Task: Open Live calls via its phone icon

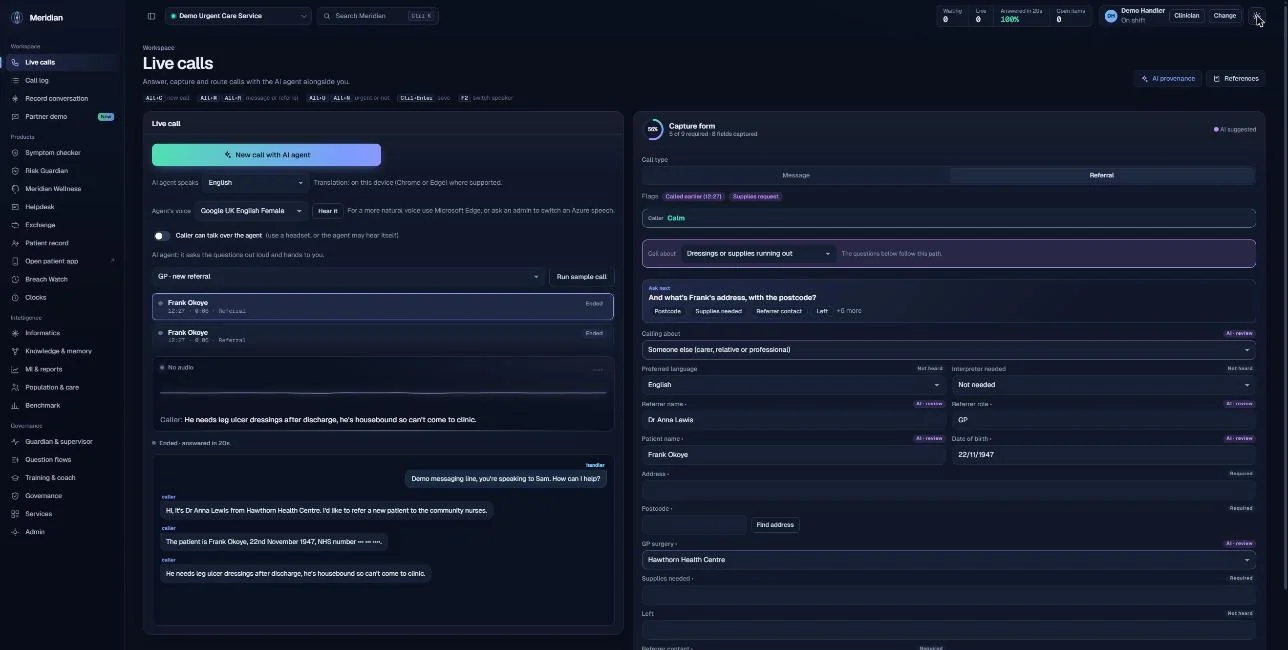Action: tap(16, 62)
